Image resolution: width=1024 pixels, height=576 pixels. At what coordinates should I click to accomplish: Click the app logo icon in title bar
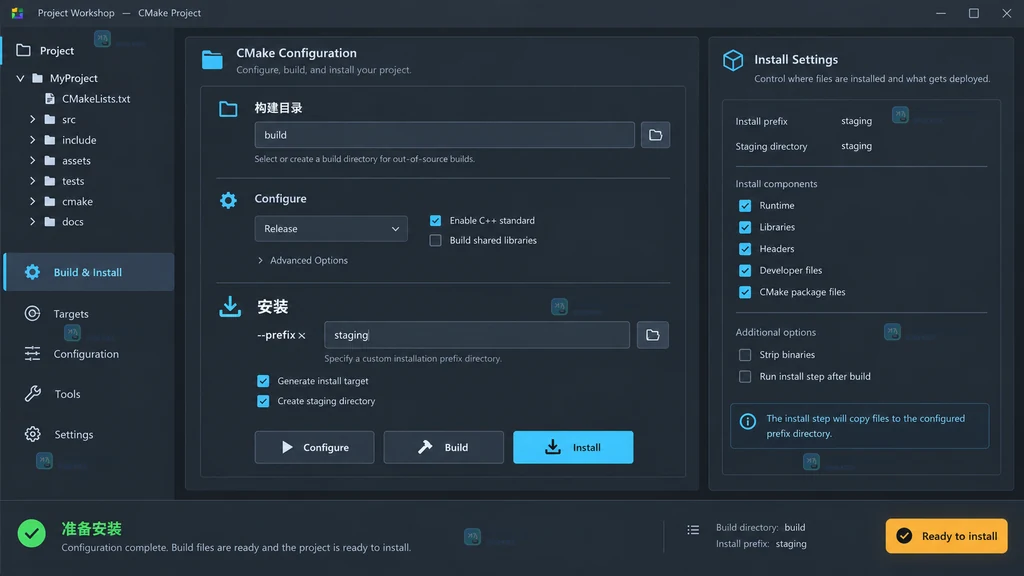(18, 13)
